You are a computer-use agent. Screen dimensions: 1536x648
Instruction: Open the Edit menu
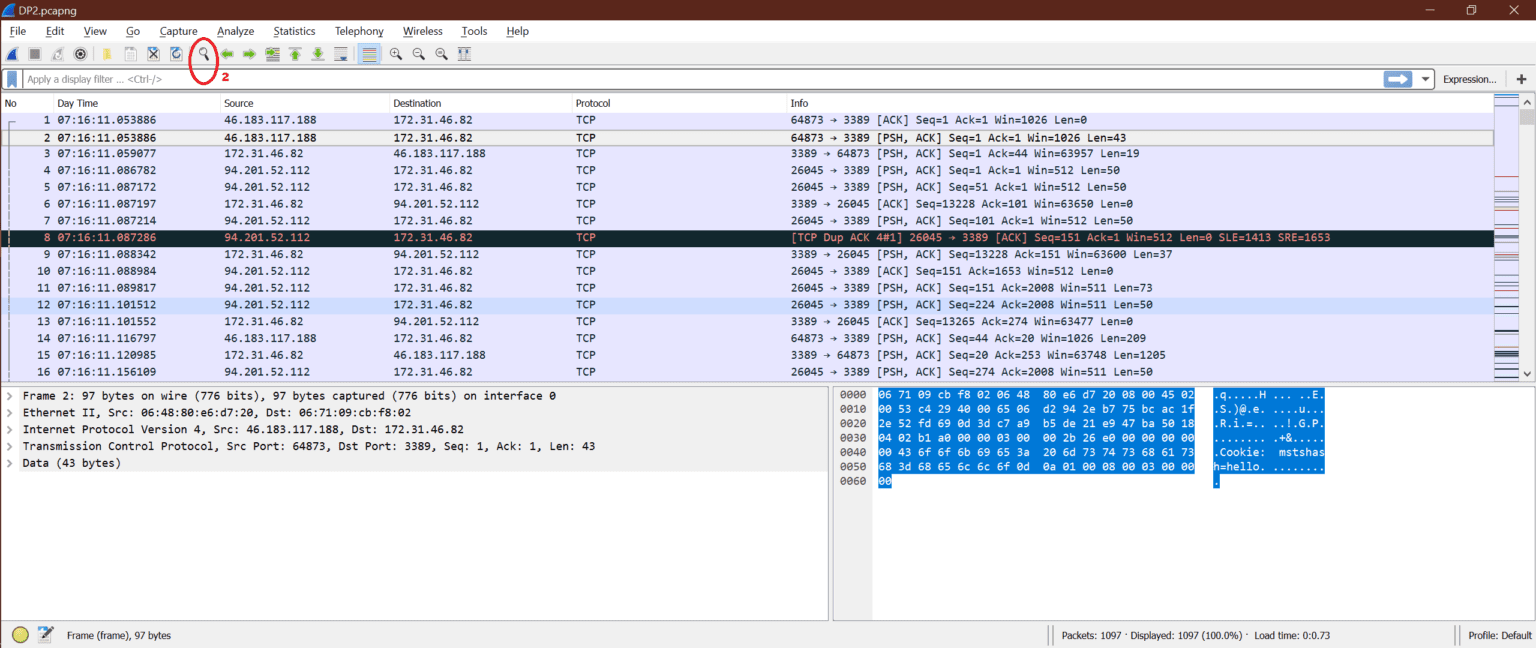55,31
